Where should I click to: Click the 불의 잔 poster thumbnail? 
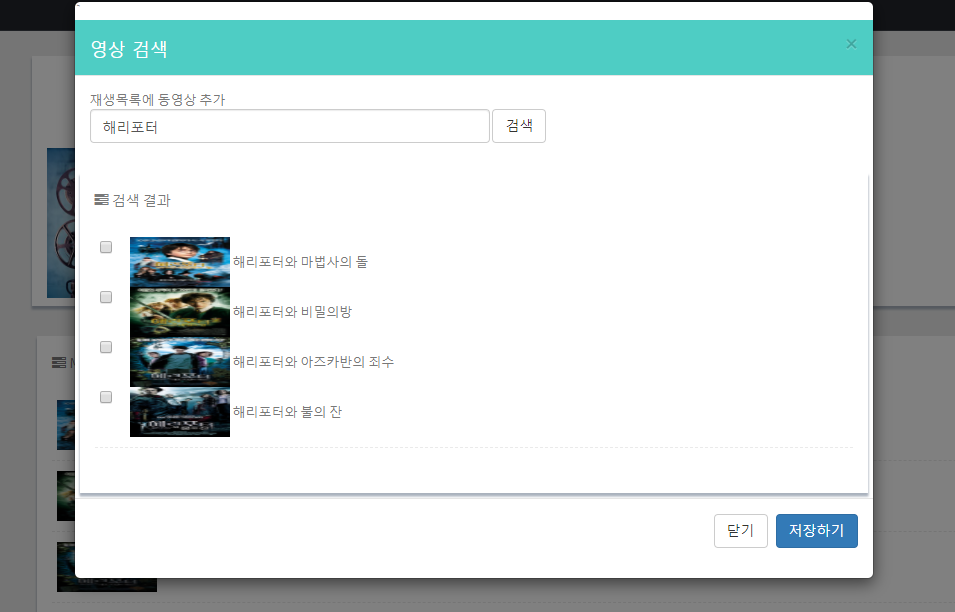point(180,412)
